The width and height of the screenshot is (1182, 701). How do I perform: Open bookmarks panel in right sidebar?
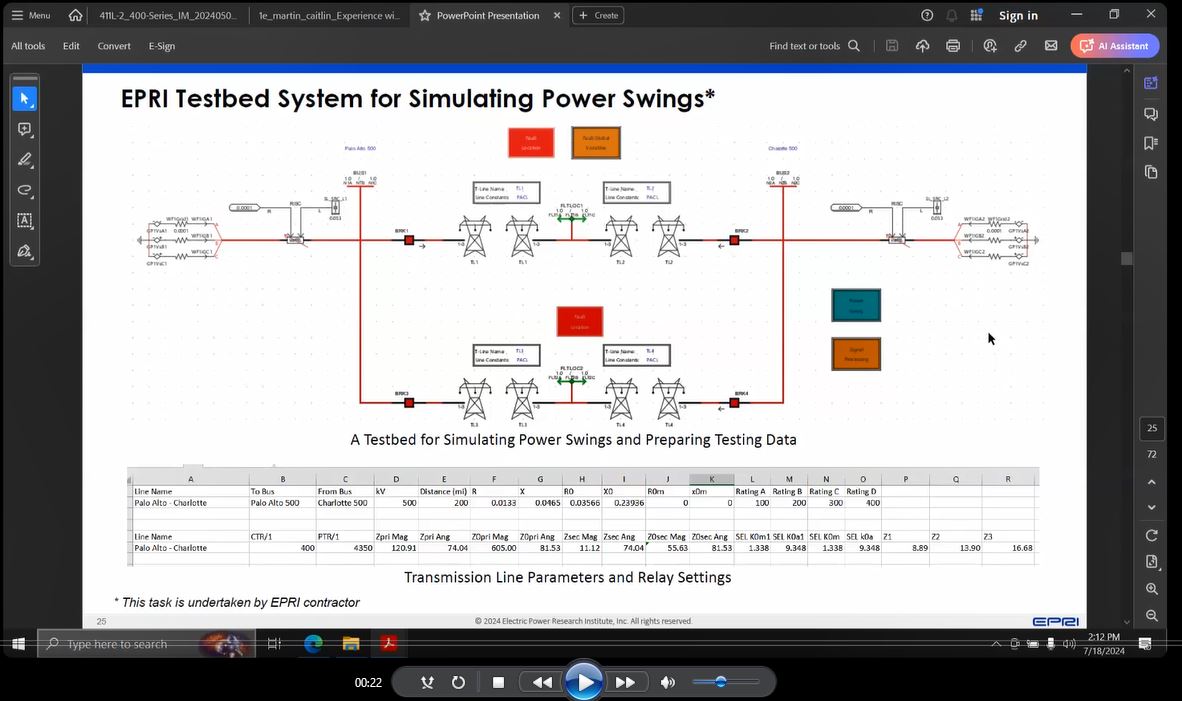pos(1151,143)
